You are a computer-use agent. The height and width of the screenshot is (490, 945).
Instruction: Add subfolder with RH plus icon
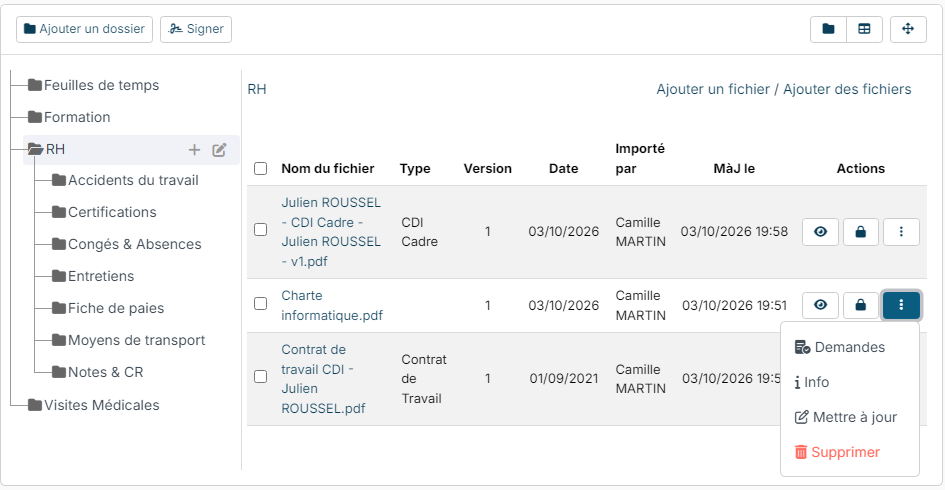coord(194,149)
